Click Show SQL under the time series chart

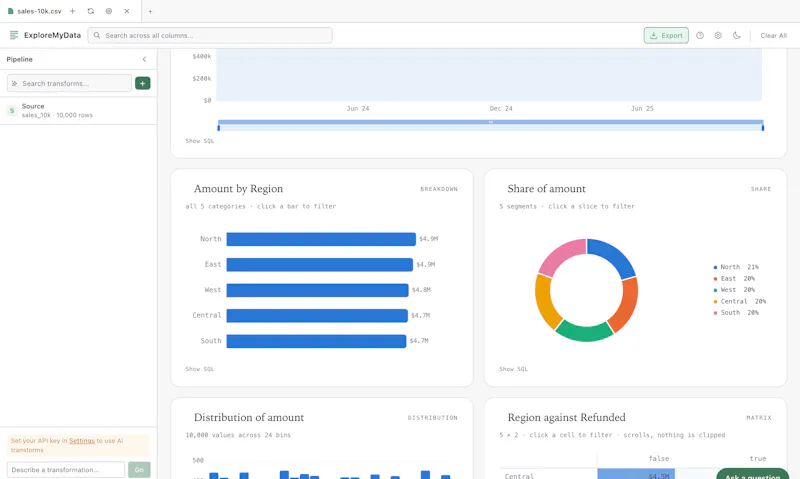click(x=199, y=141)
